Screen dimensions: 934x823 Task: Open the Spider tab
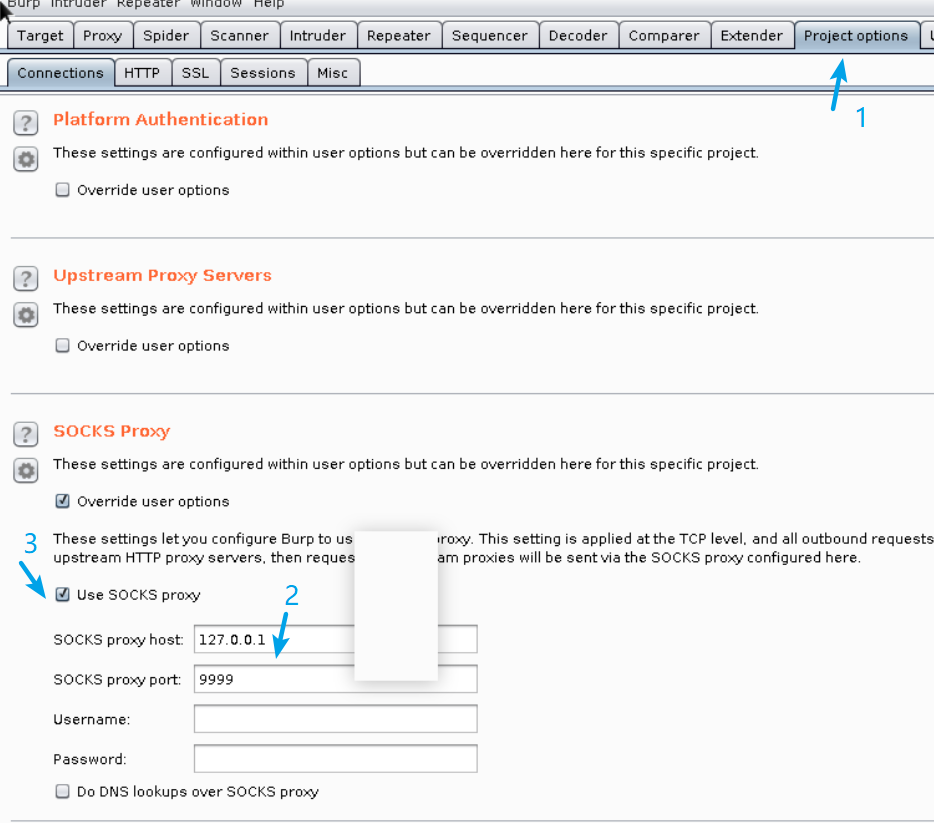tap(166, 36)
